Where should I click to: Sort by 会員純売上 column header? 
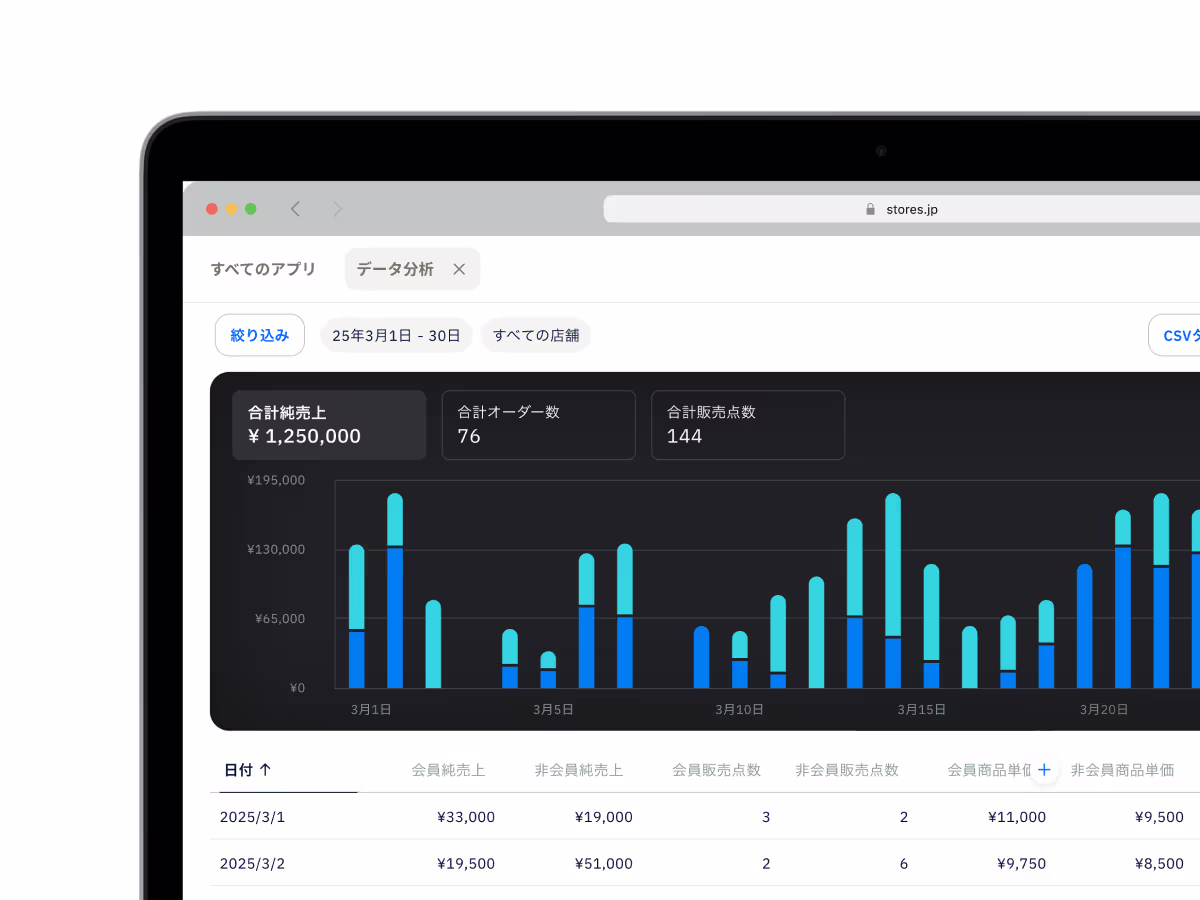click(448, 770)
